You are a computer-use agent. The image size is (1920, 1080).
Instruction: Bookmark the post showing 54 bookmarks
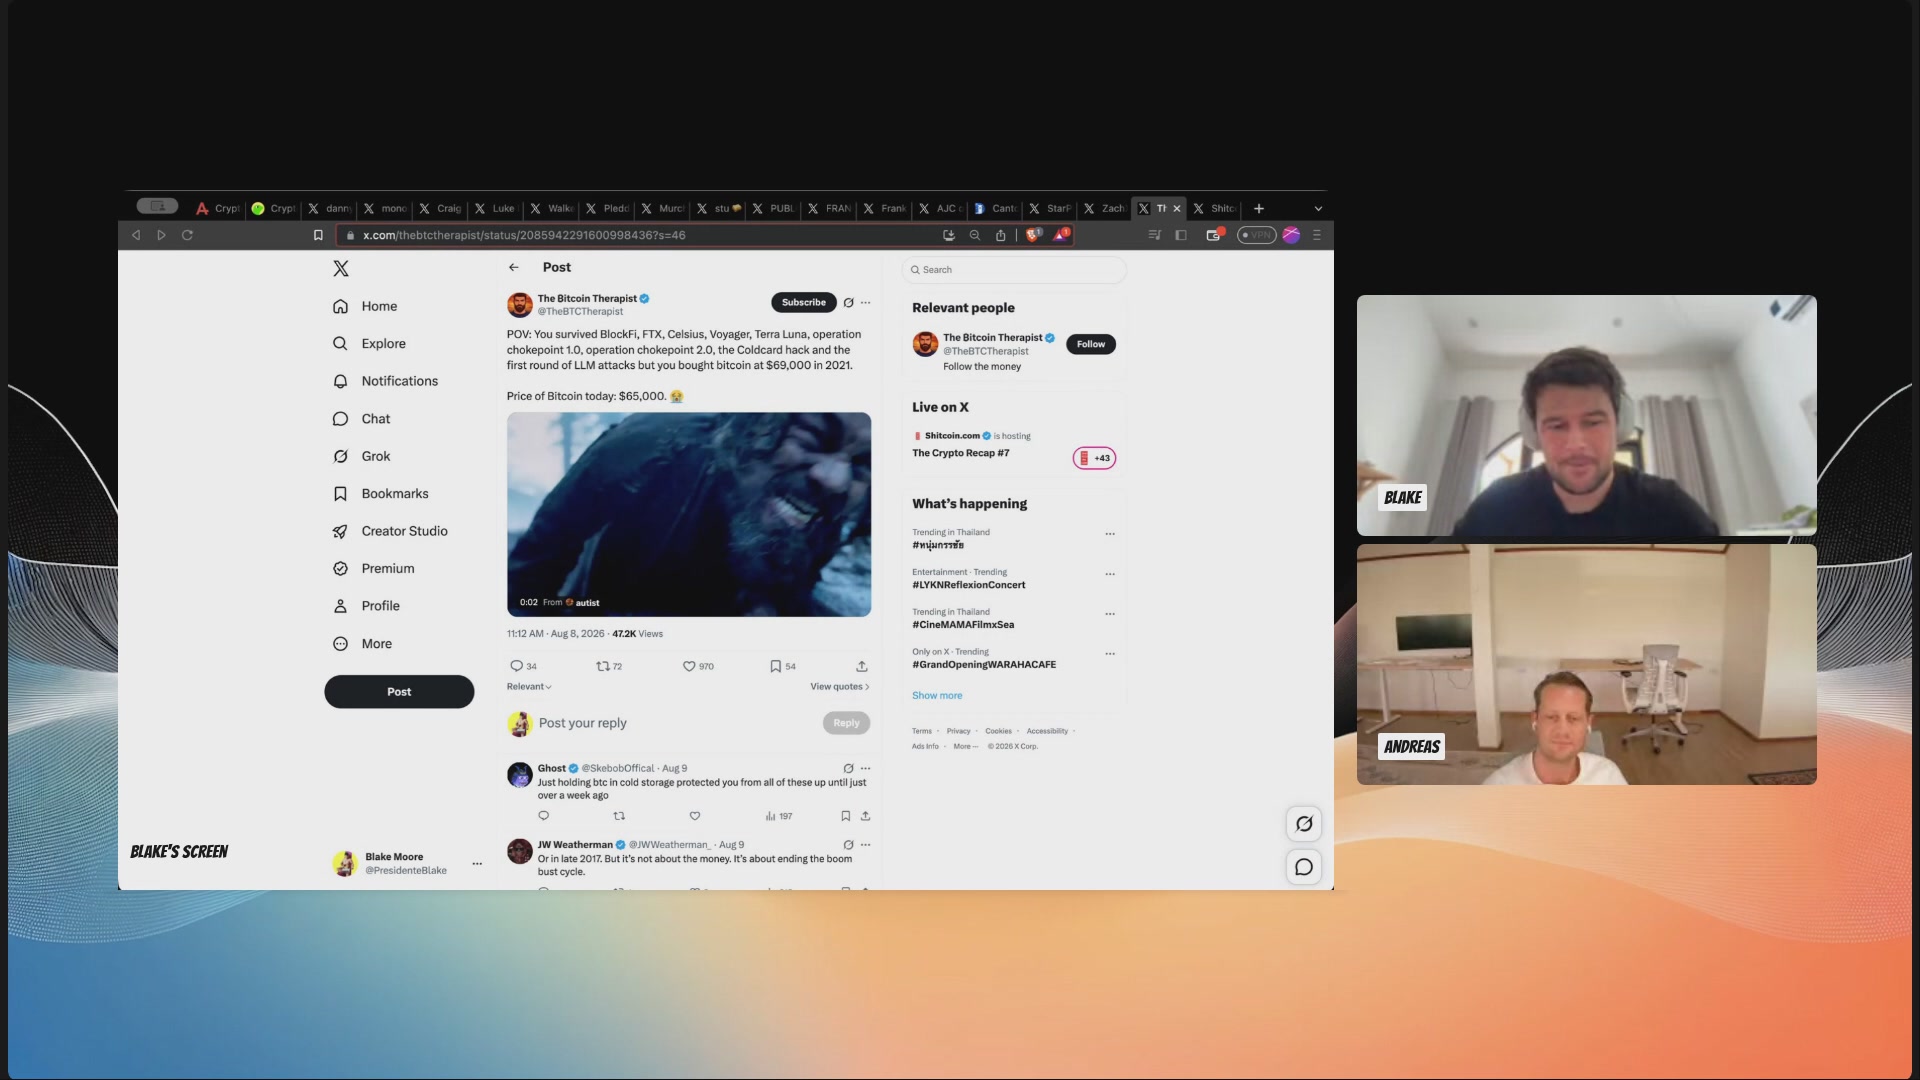point(775,666)
